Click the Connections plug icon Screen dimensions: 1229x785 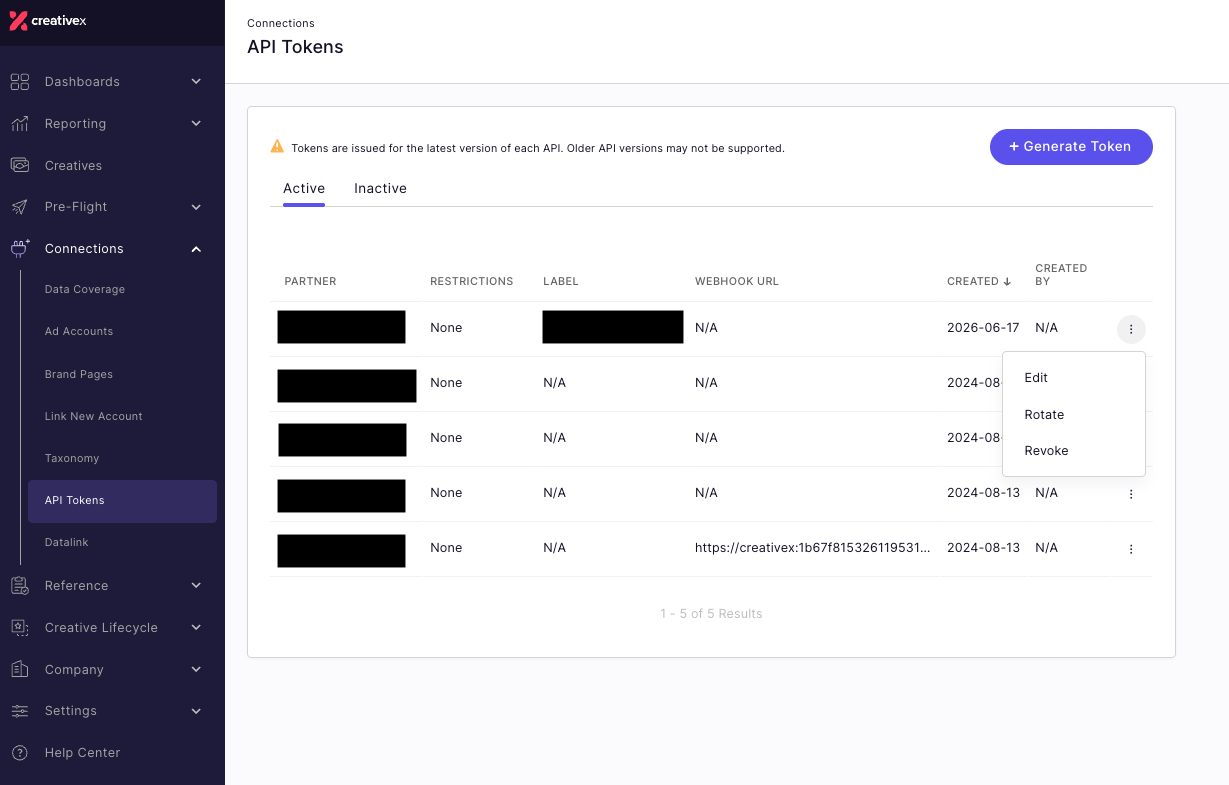(20, 249)
